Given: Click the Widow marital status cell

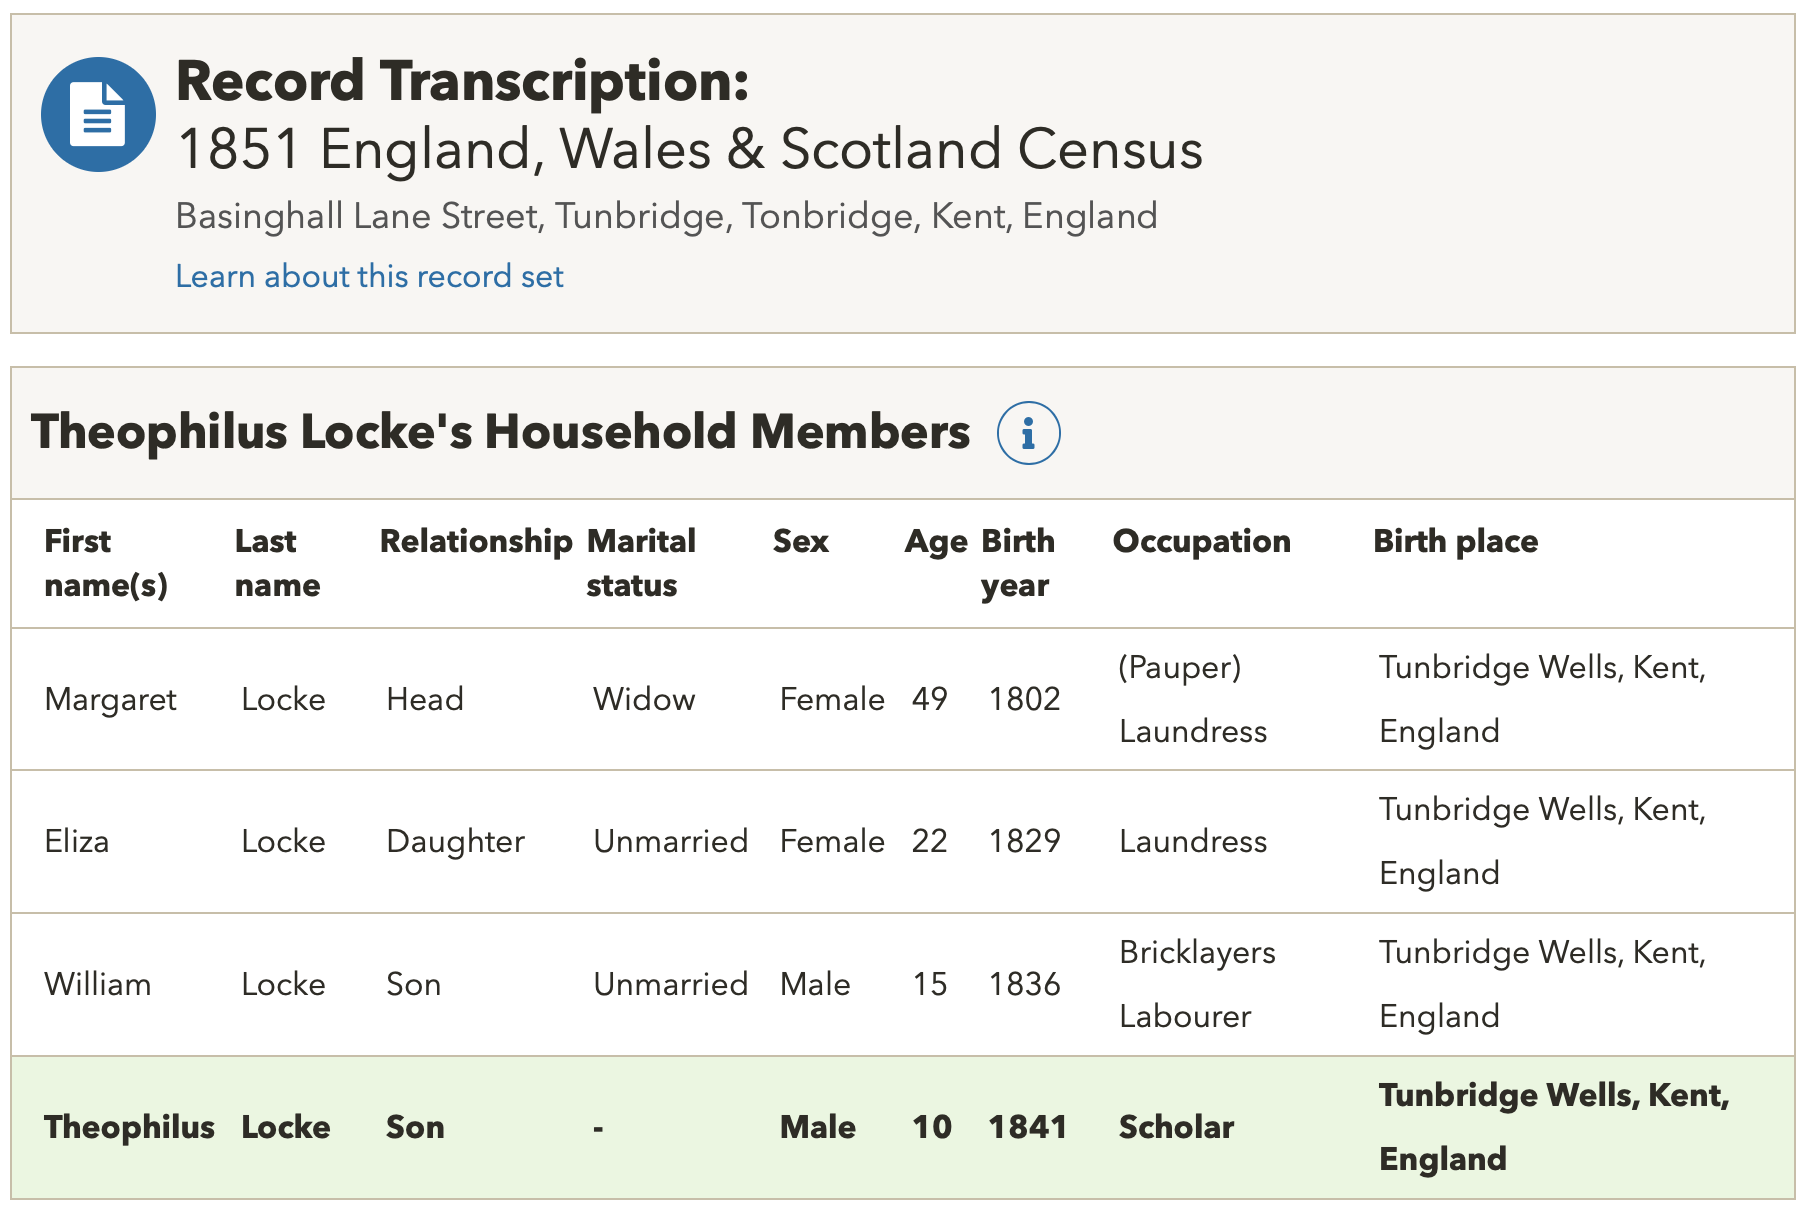Looking at the screenshot, I should pyautogui.click(x=643, y=699).
